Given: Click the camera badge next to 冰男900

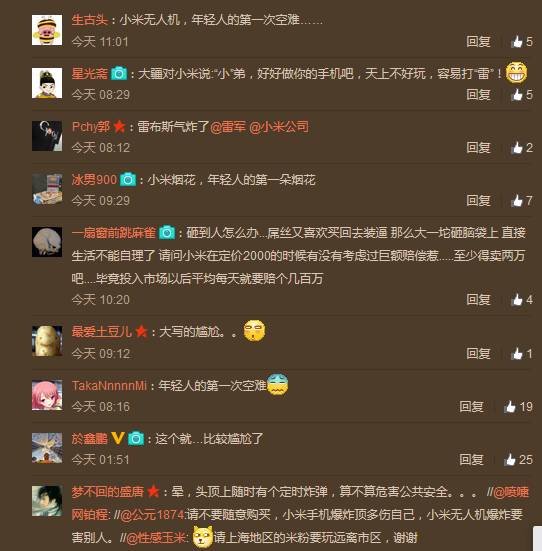Looking at the screenshot, I should coord(128,180).
